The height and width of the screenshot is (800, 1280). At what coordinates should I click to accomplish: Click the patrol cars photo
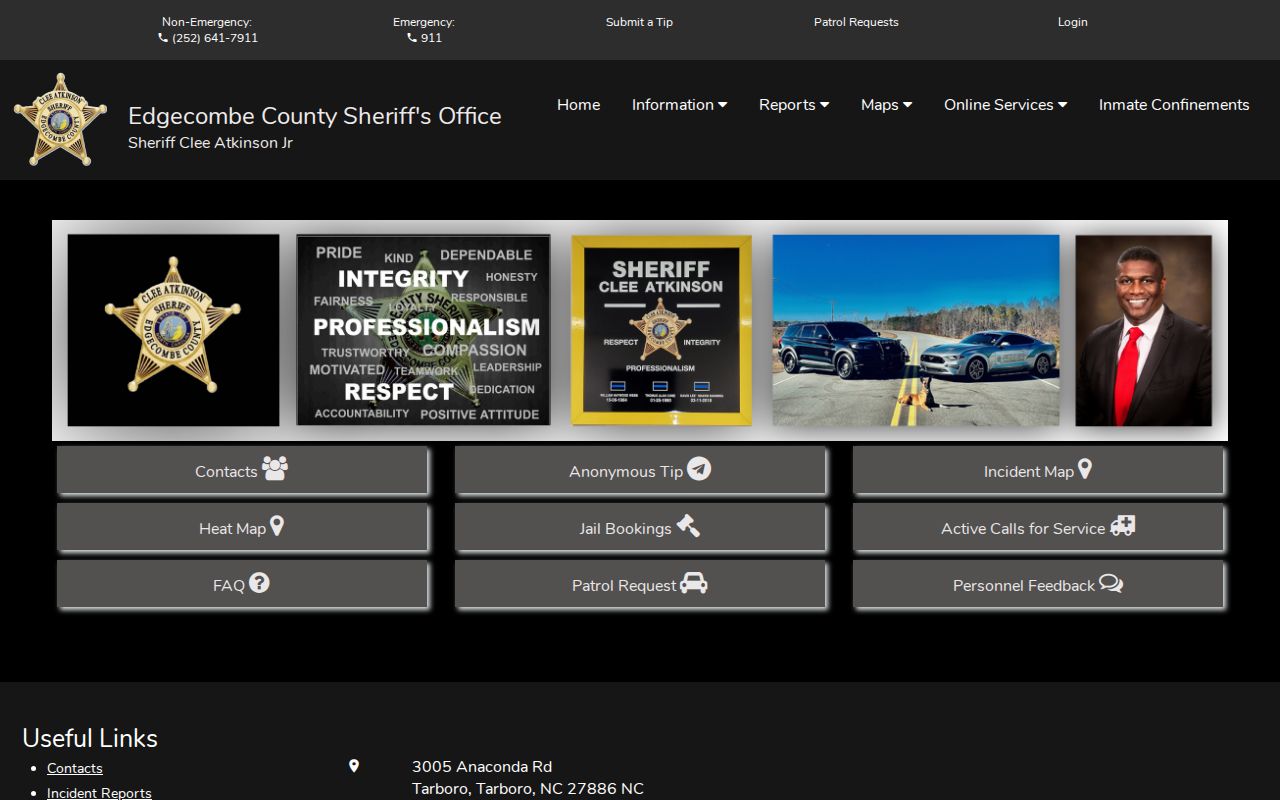click(x=916, y=330)
